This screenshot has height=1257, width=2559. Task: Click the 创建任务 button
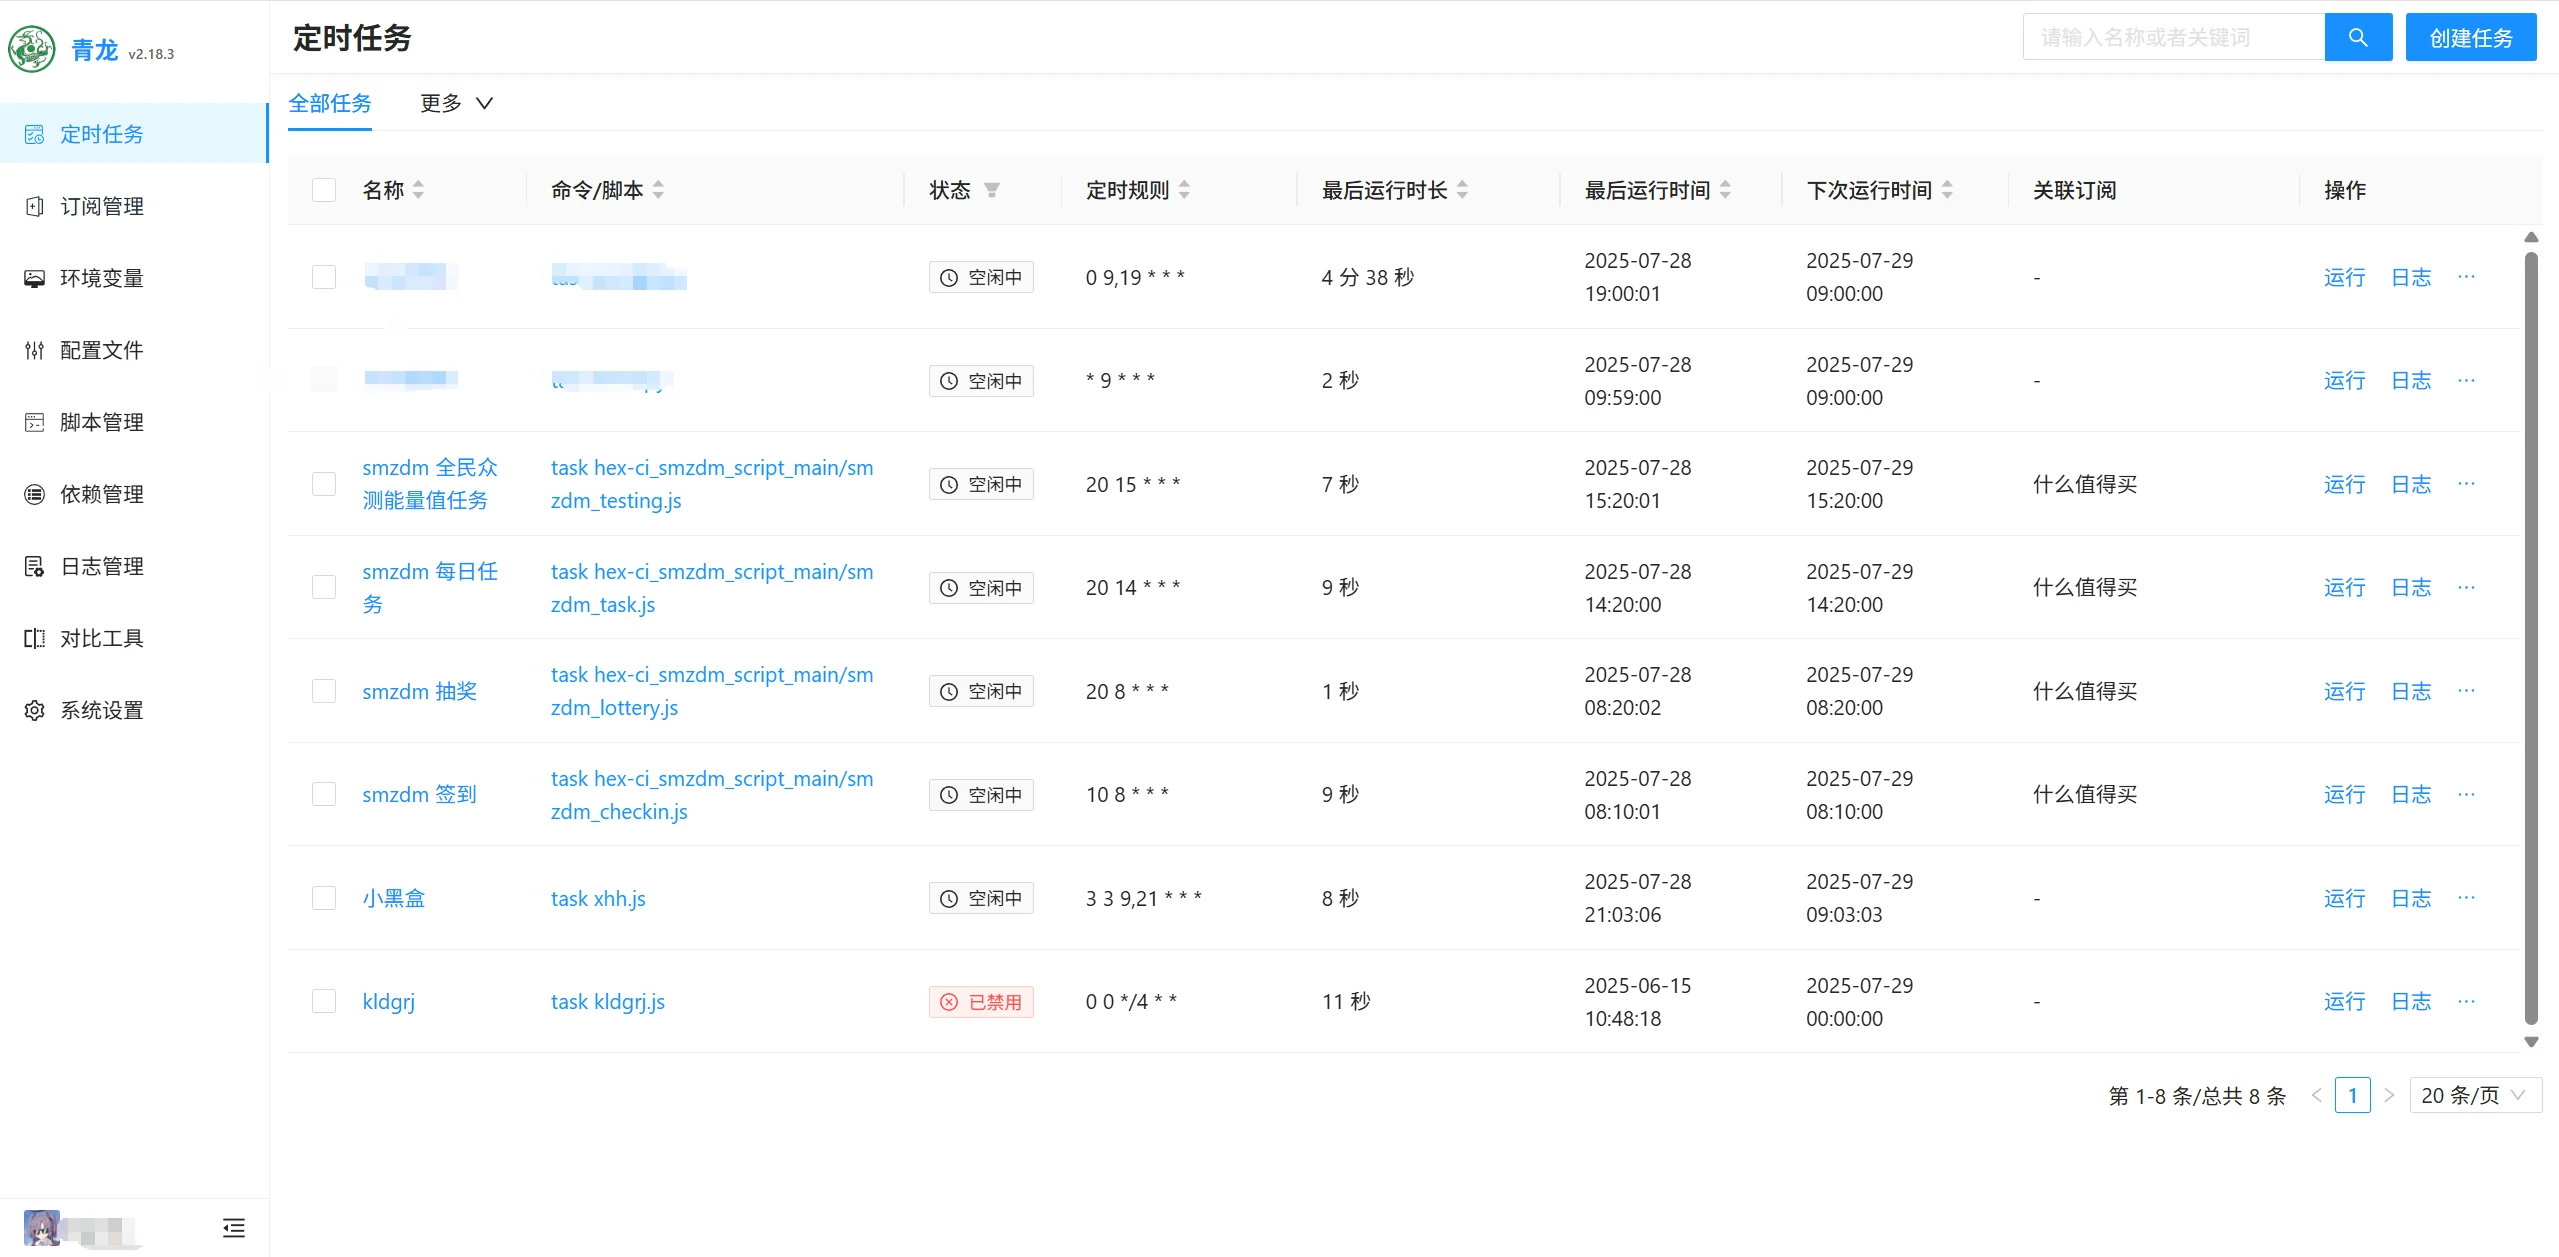[2470, 37]
